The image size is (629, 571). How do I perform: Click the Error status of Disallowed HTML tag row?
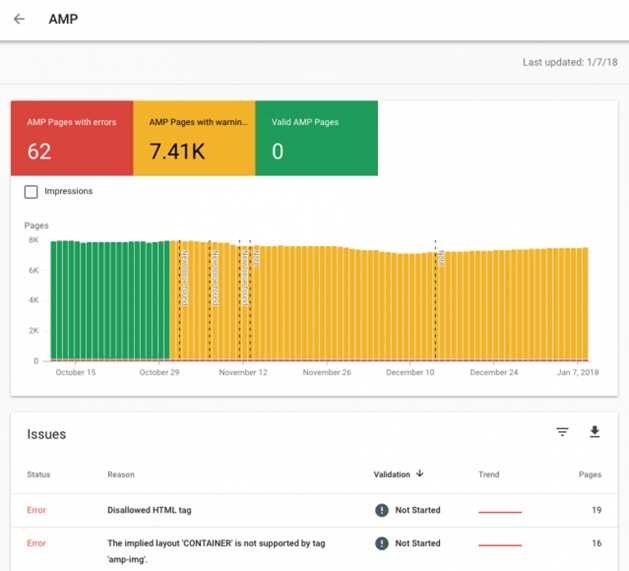[x=37, y=510]
